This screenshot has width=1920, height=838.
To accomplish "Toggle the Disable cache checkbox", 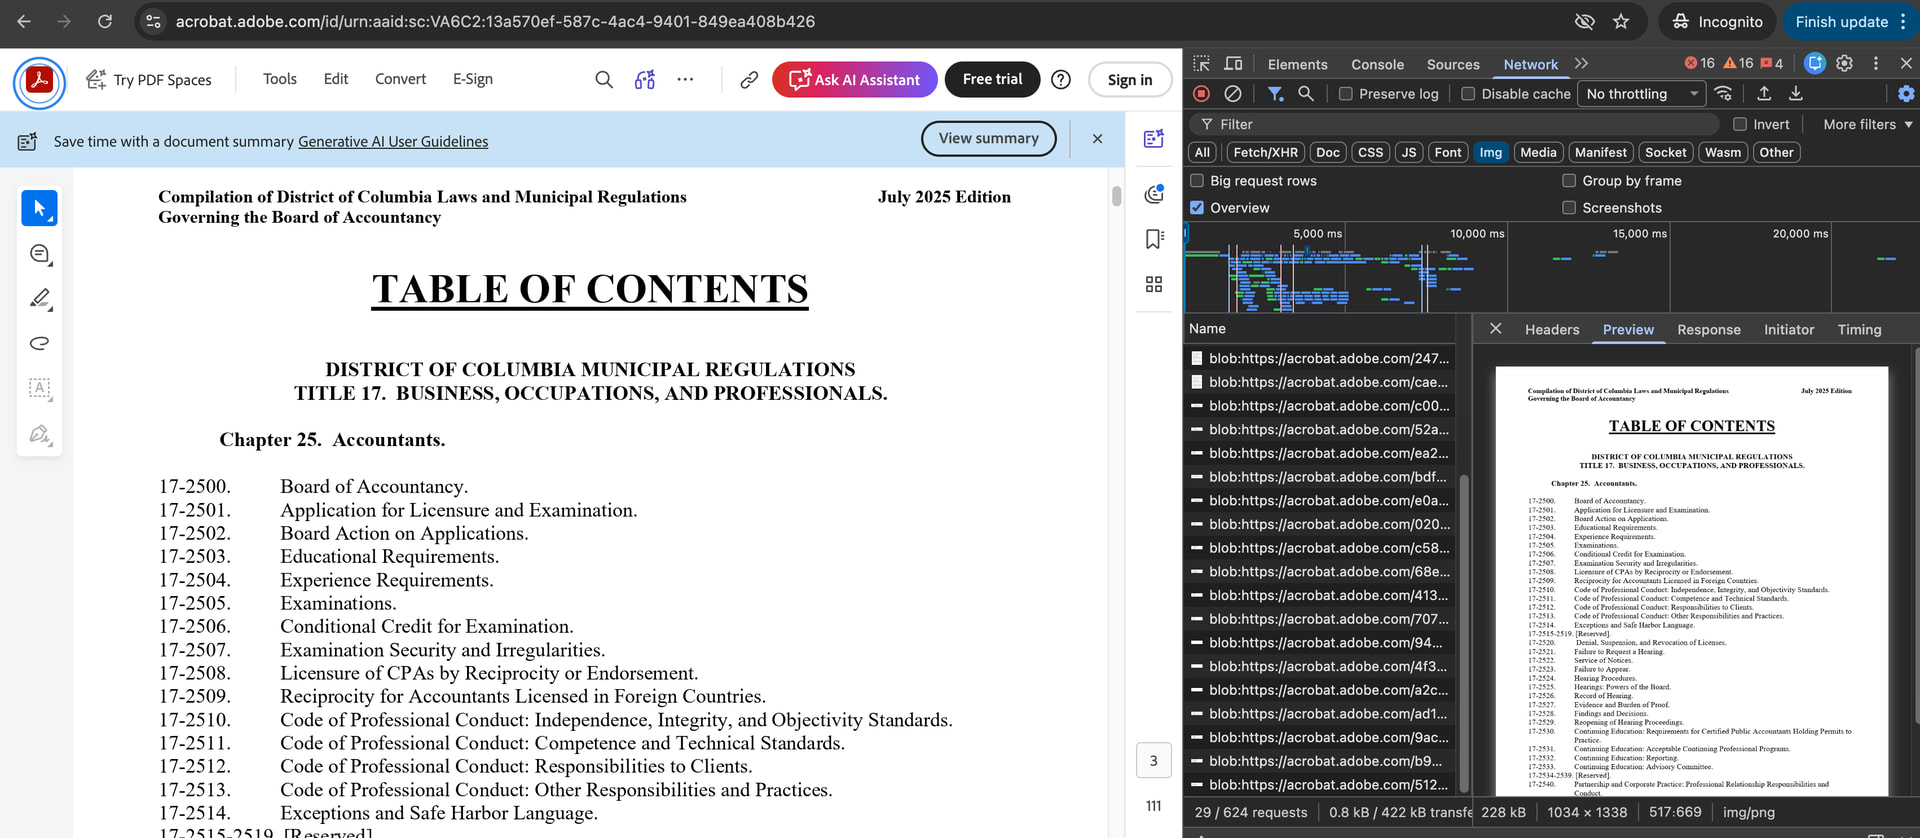I will pyautogui.click(x=1468, y=94).
